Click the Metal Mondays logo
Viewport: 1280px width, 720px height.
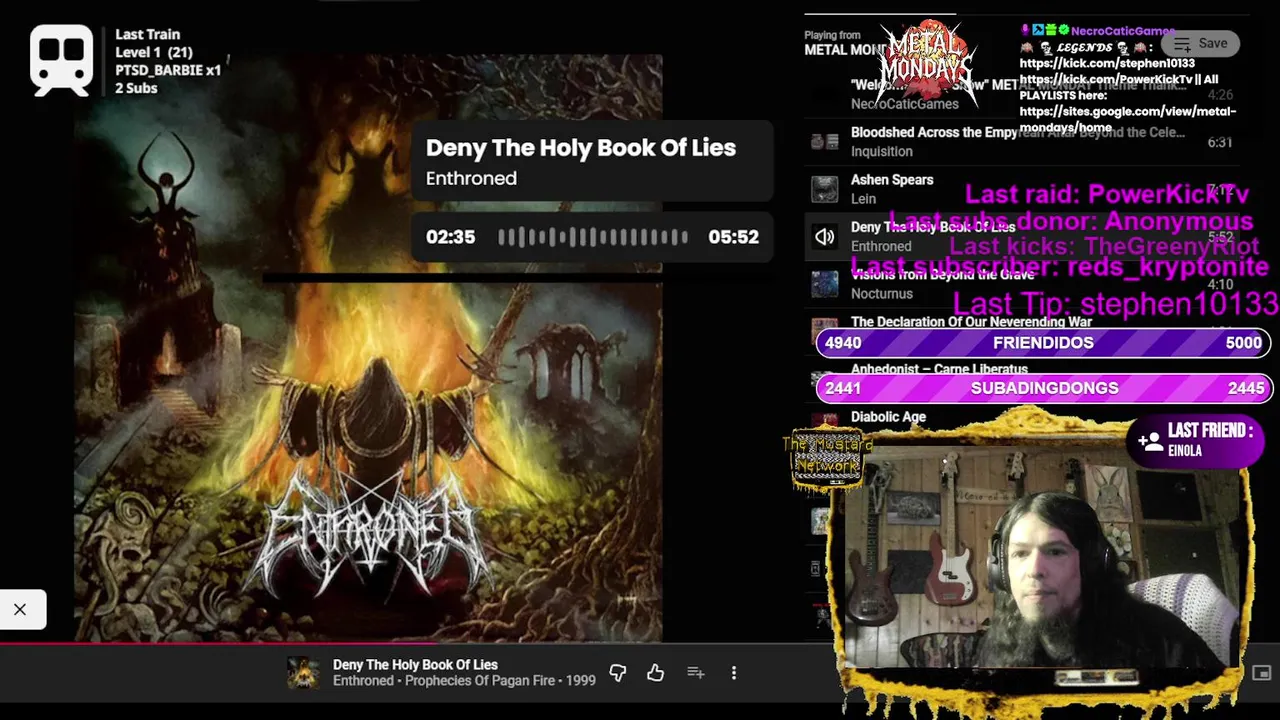tap(926, 62)
